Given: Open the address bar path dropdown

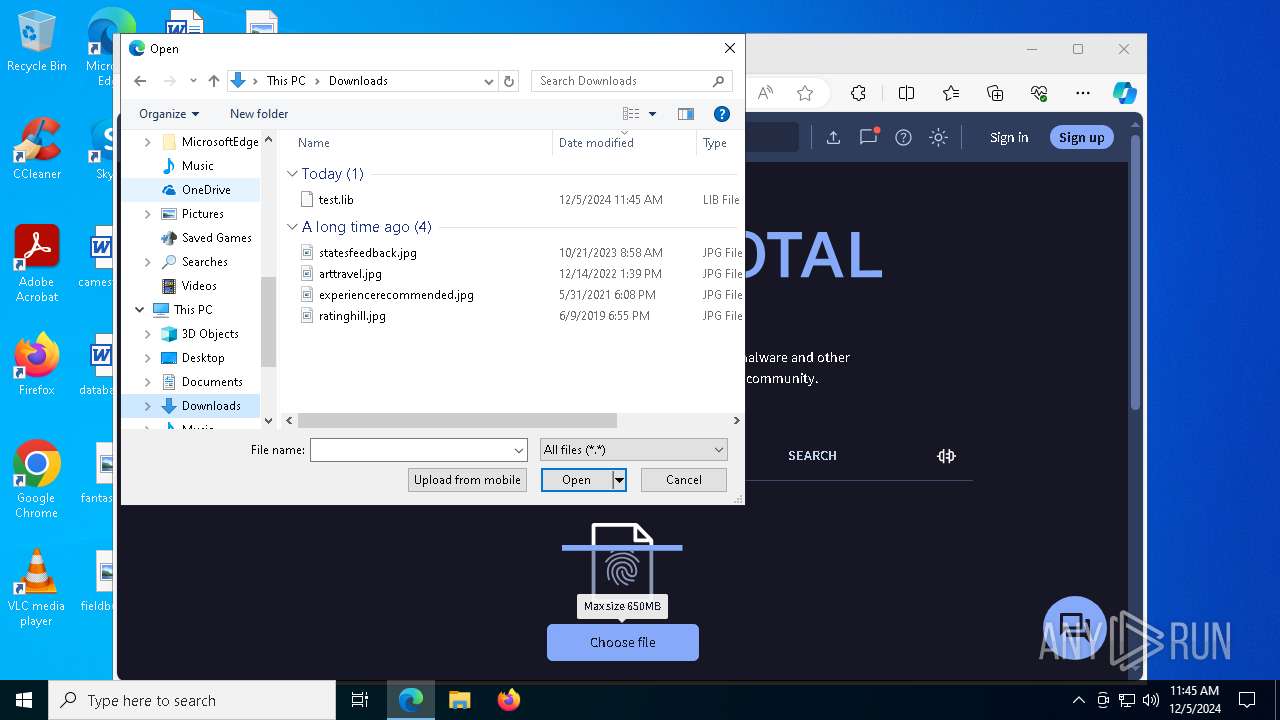Looking at the screenshot, I should coord(488,81).
